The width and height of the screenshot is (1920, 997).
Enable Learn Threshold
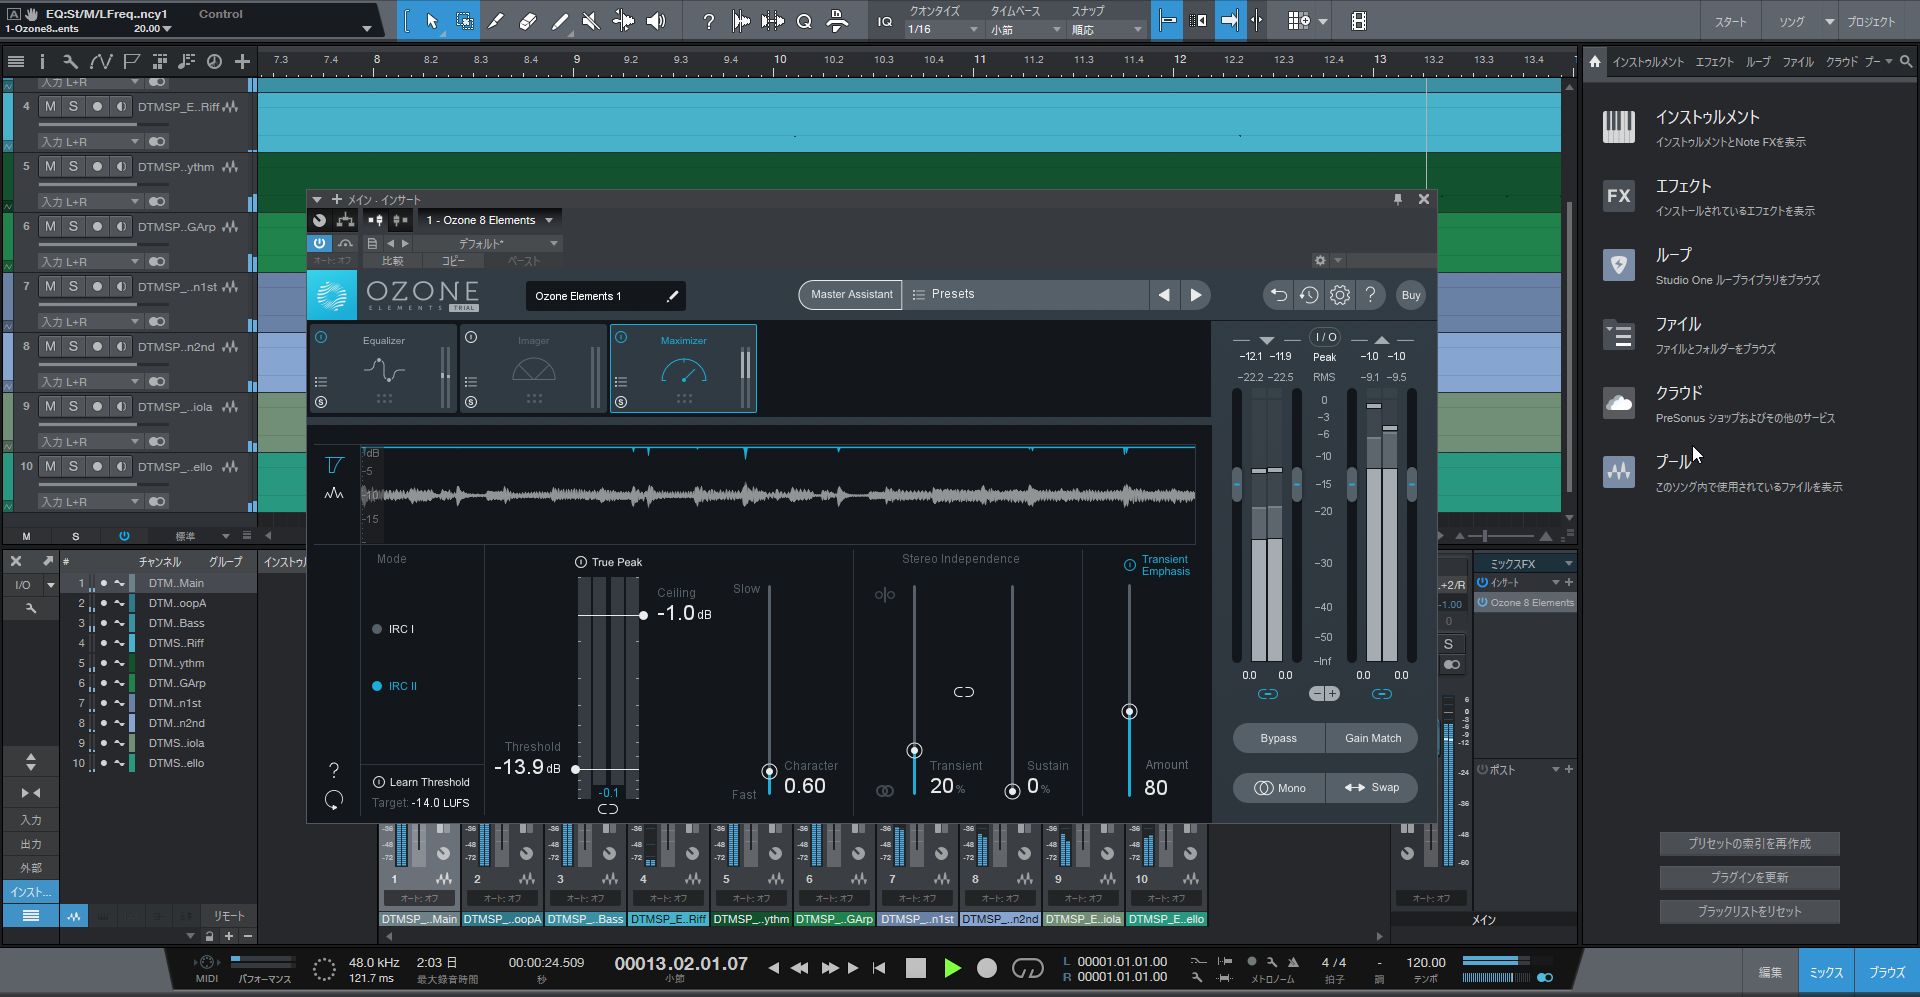421,782
